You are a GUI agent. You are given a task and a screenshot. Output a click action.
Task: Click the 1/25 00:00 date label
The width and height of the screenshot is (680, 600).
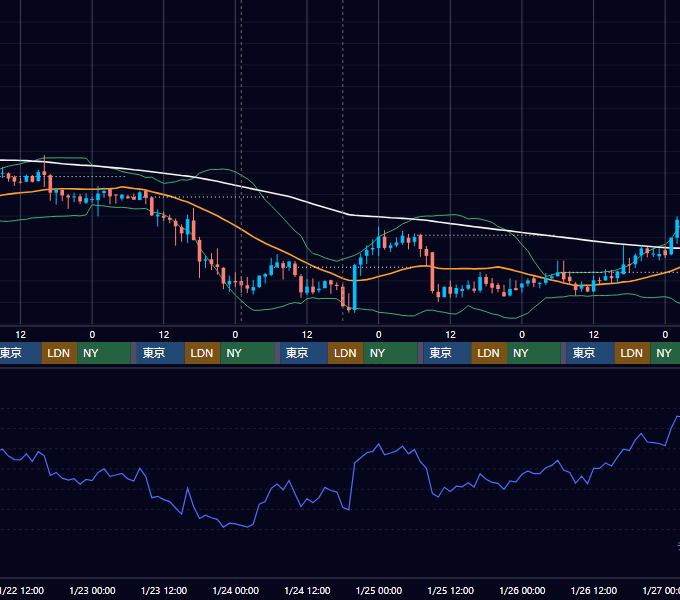379,590
